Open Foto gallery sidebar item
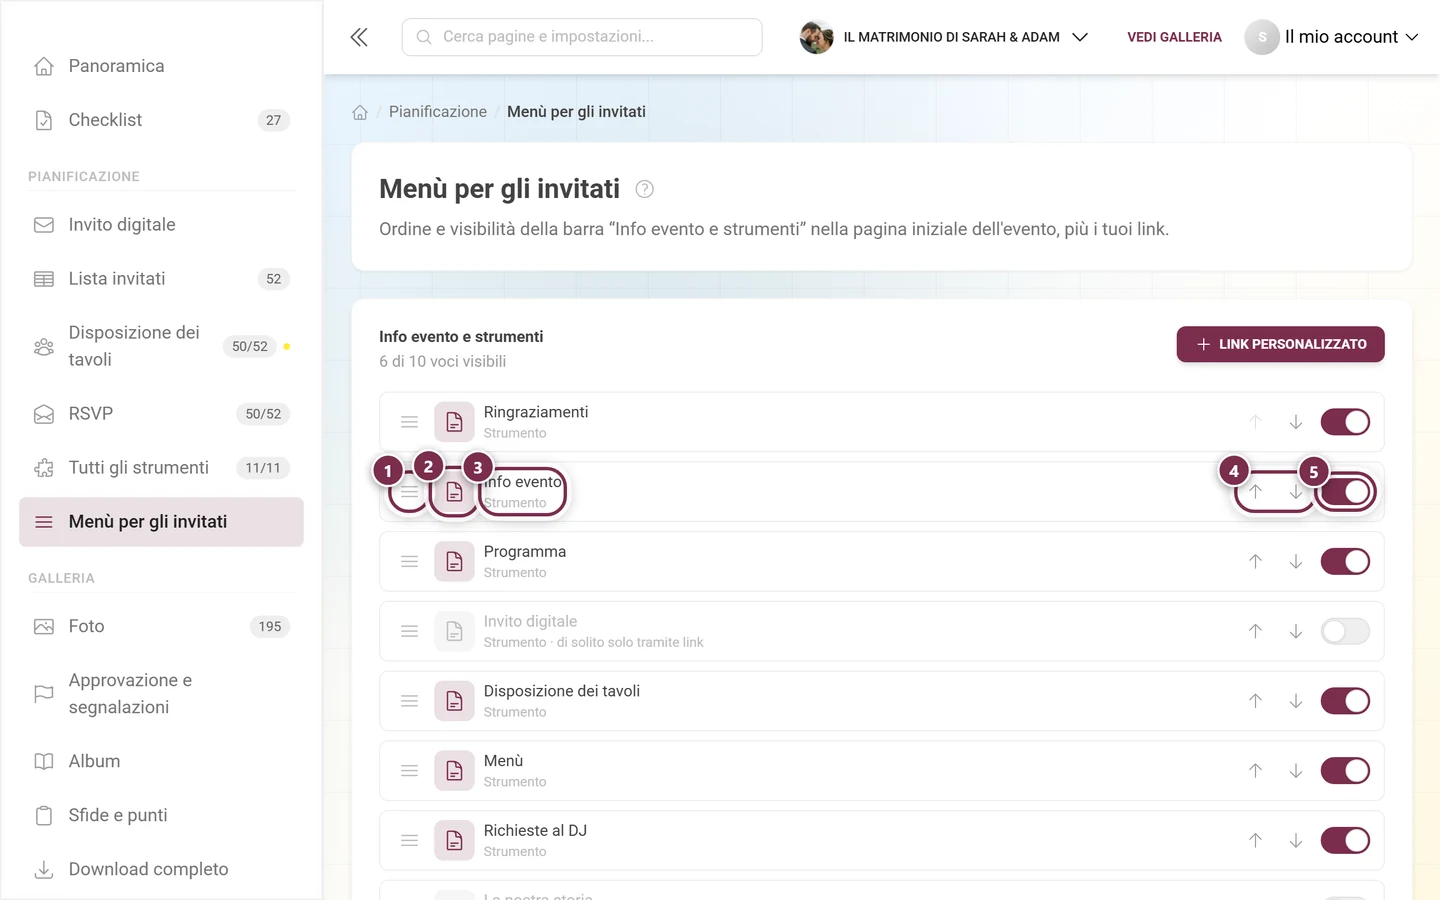 coord(161,626)
